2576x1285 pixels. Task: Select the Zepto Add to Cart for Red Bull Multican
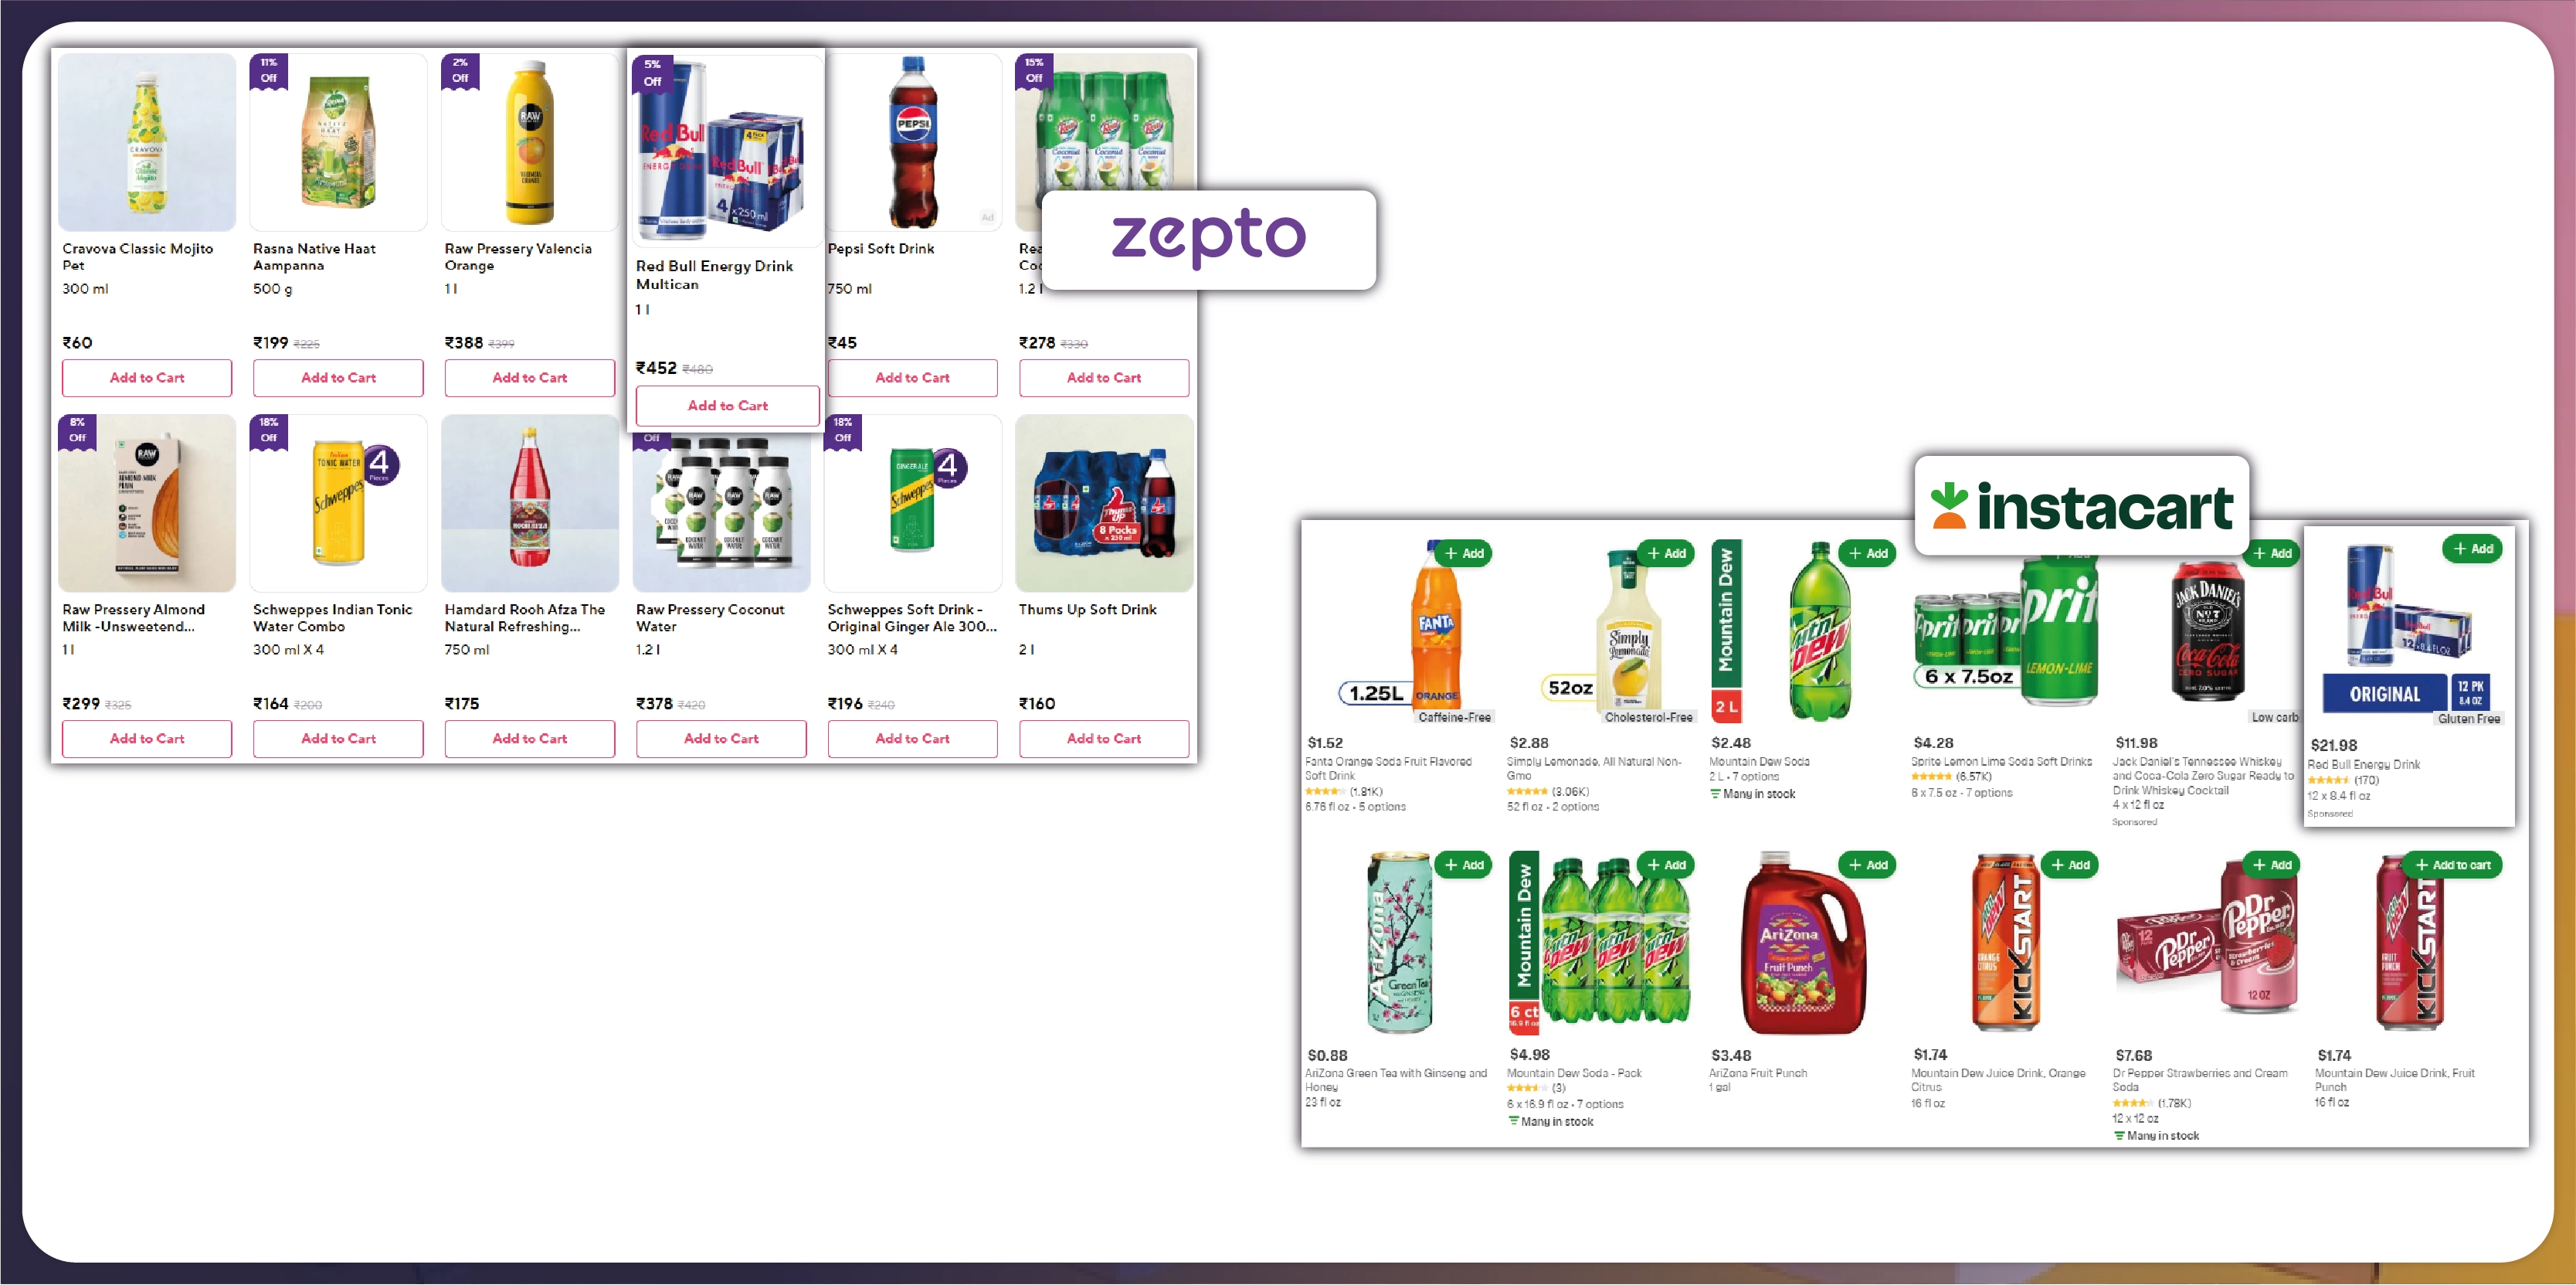pos(725,404)
